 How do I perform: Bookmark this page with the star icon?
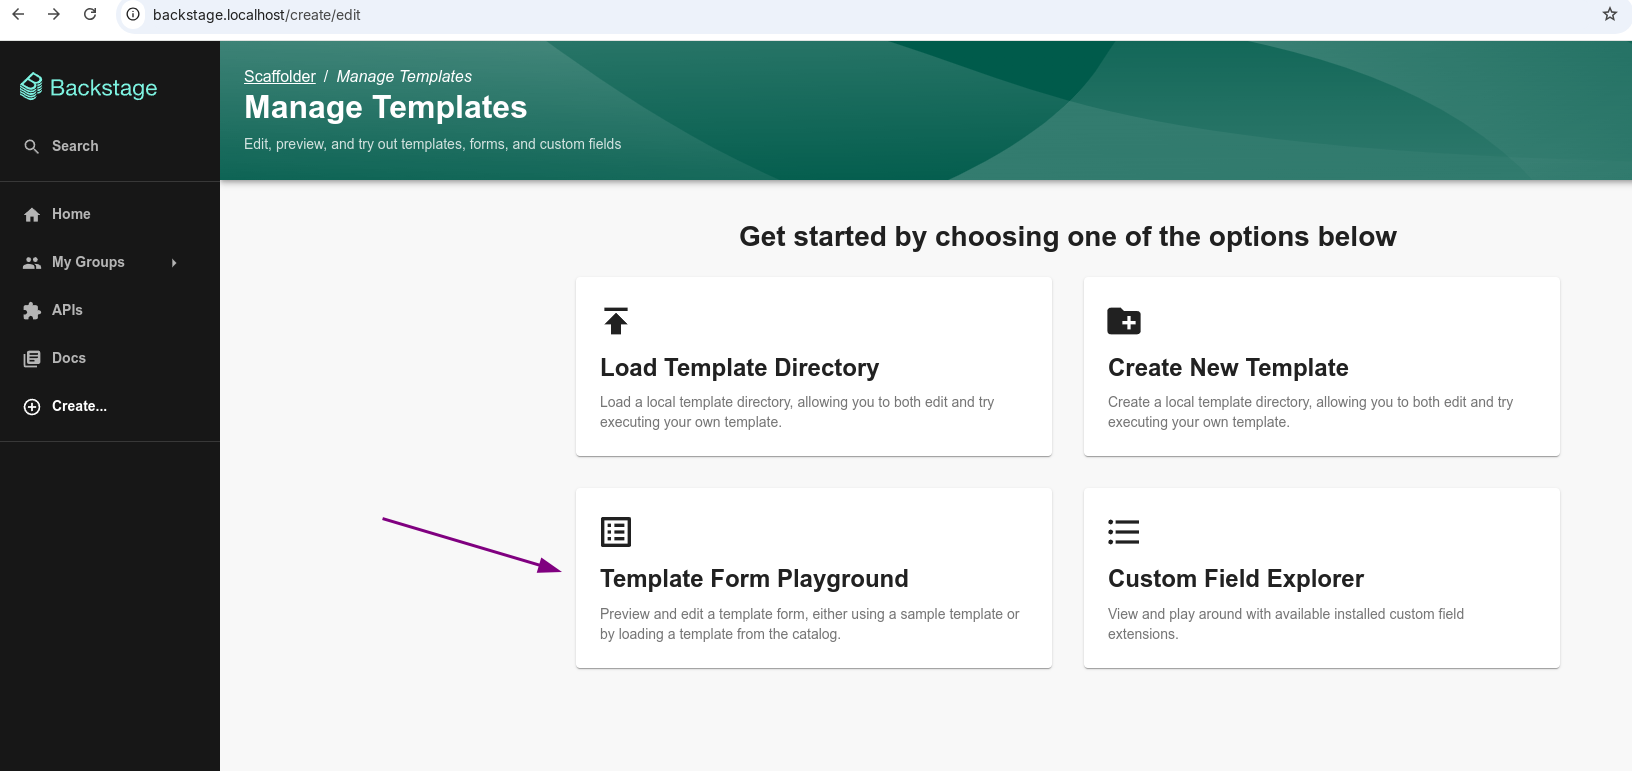(x=1610, y=14)
